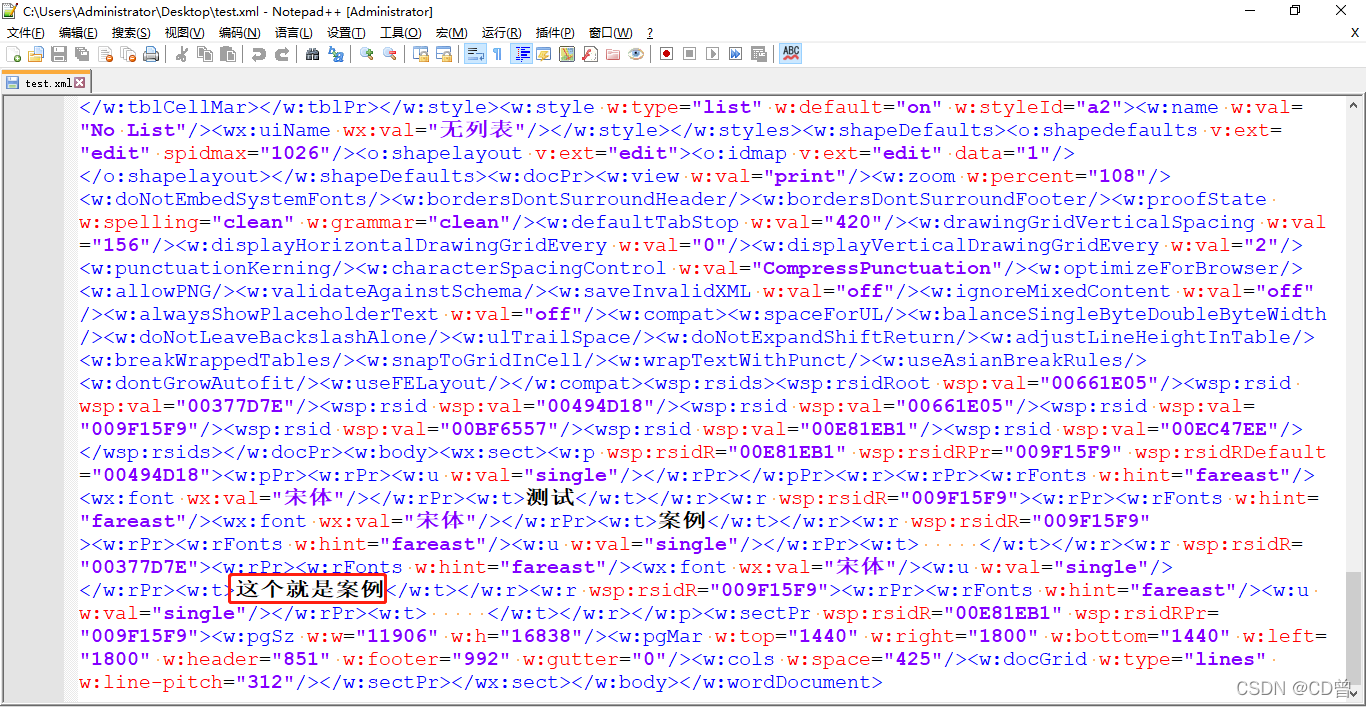Toggle the Word Wrap toolbar button
The image size is (1366, 707).
(x=475, y=54)
